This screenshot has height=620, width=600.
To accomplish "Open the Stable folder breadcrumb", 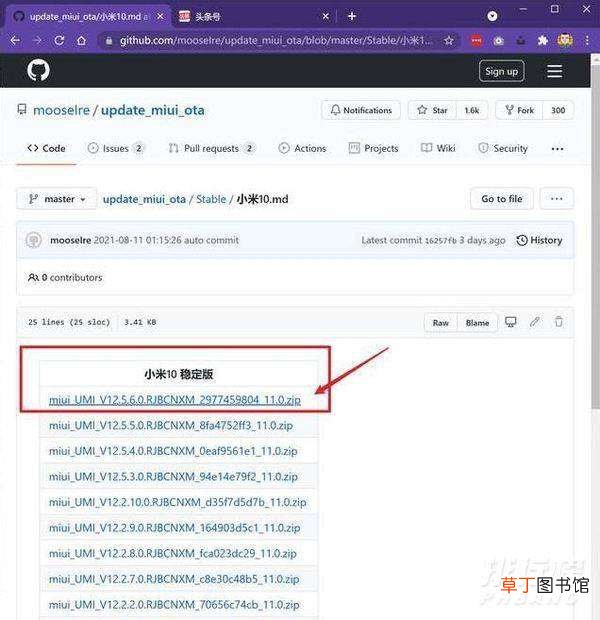I will point(211,199).
